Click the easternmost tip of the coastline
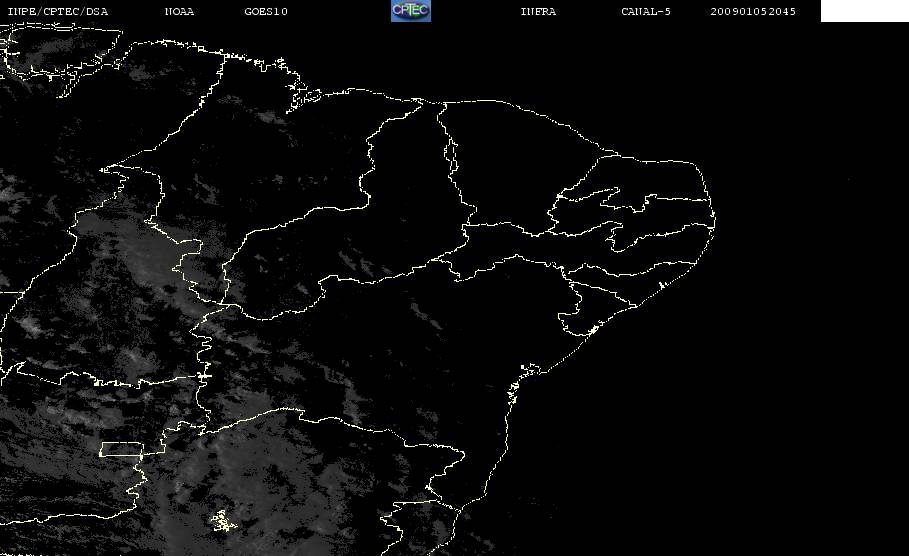The height and width of the screenshot is (556, 909). pos(714,220)
